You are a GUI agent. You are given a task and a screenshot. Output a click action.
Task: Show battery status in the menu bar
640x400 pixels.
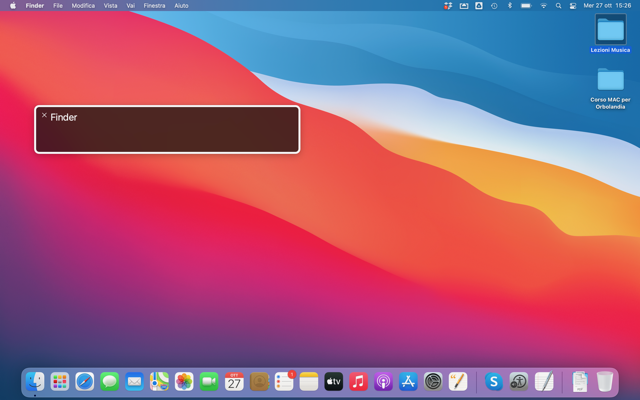click(x=526, y=6)
